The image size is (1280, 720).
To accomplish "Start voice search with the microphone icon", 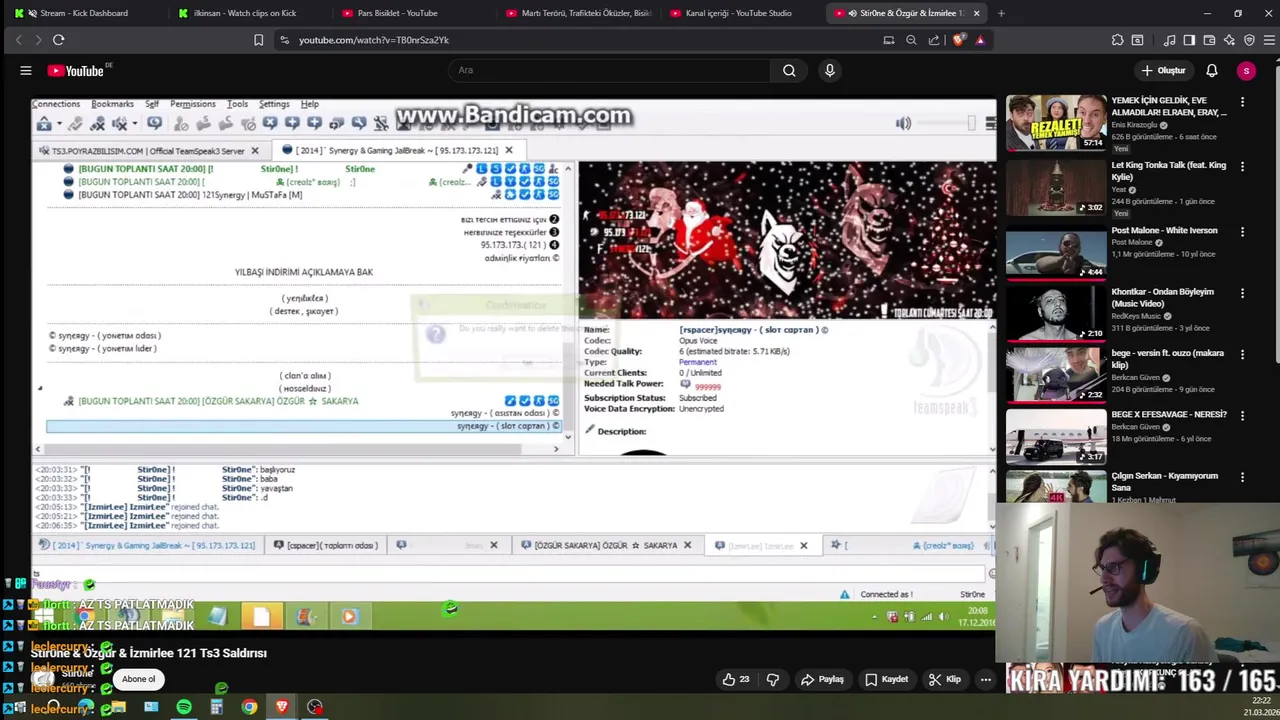I will (829, 70).
